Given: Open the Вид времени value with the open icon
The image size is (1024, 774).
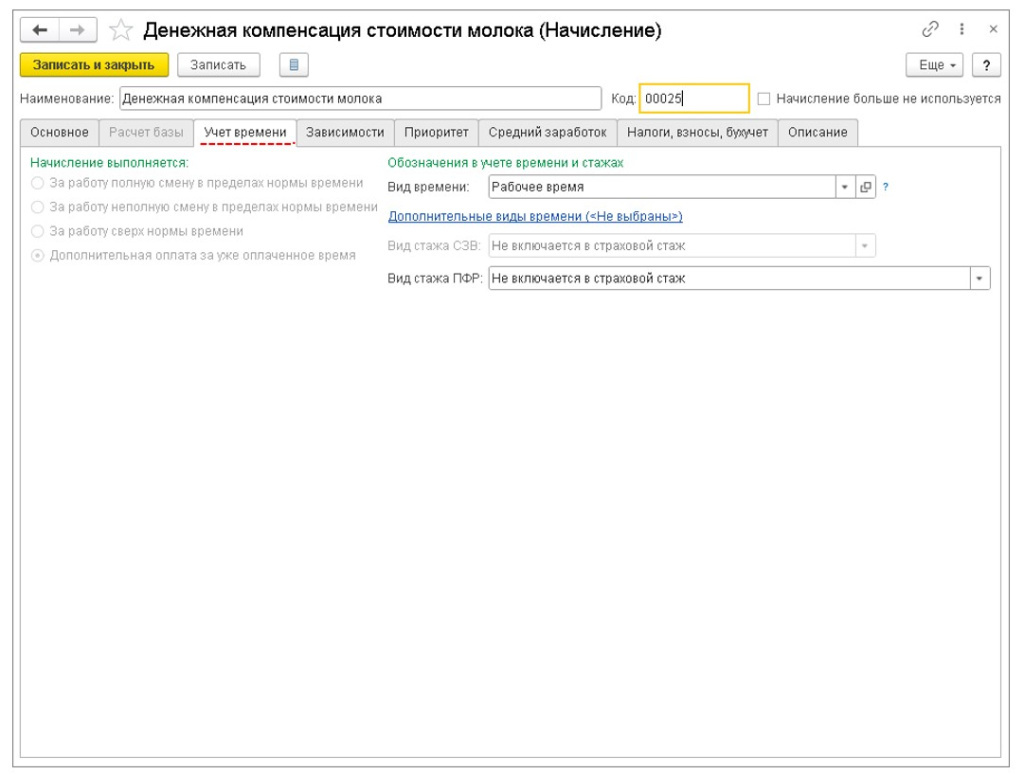Looking at the screenshot, I should point(866,187).
